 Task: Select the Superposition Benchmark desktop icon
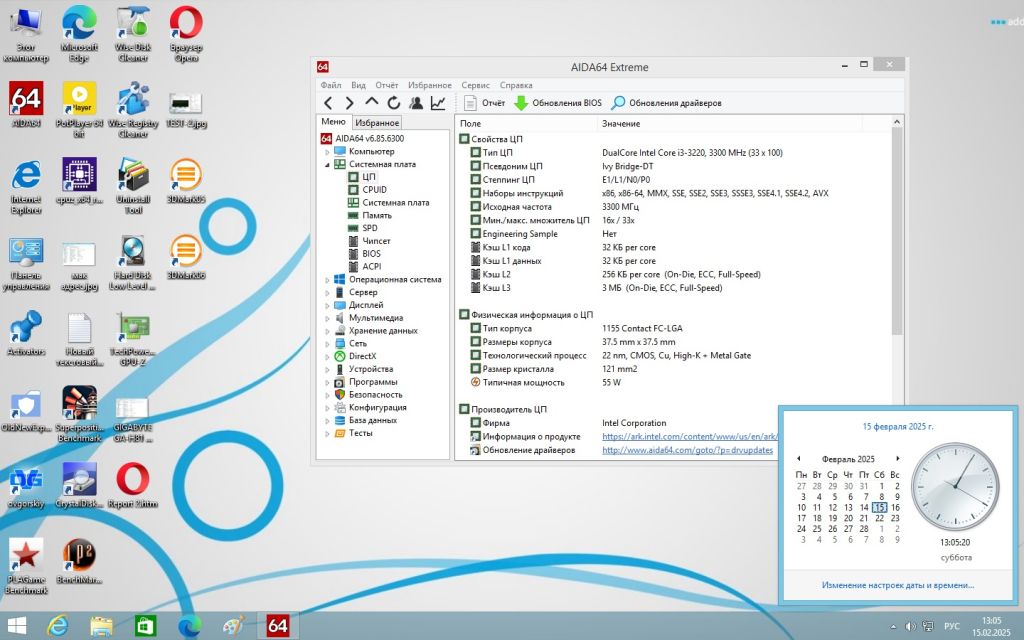(79, 414)
